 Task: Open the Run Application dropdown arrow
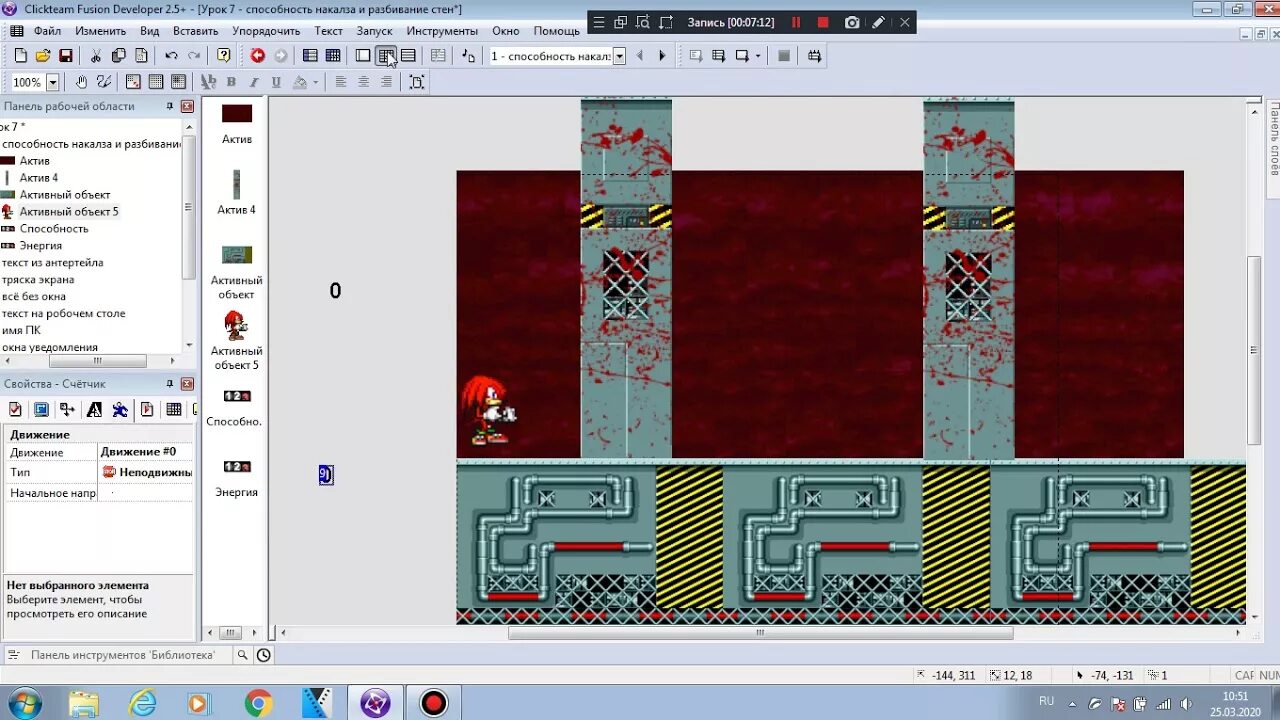point(758,56)
